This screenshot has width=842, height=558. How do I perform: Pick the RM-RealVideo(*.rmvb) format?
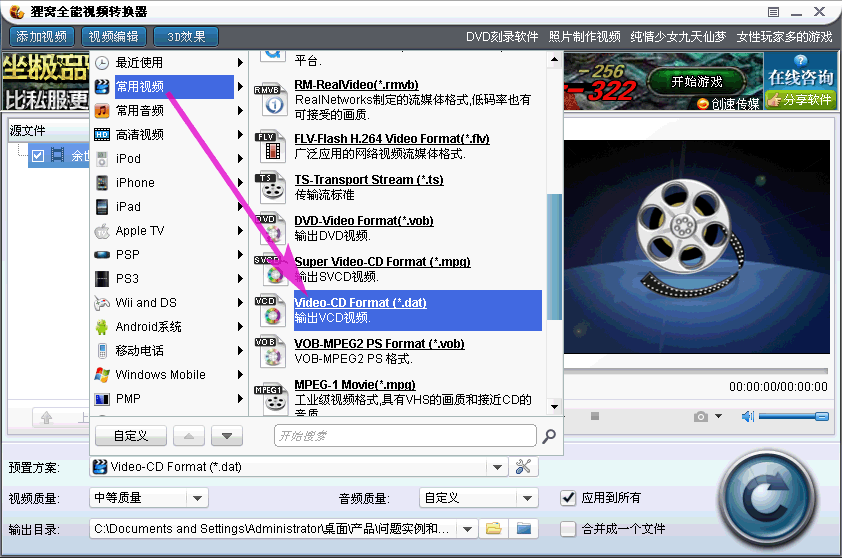point(357,85)
